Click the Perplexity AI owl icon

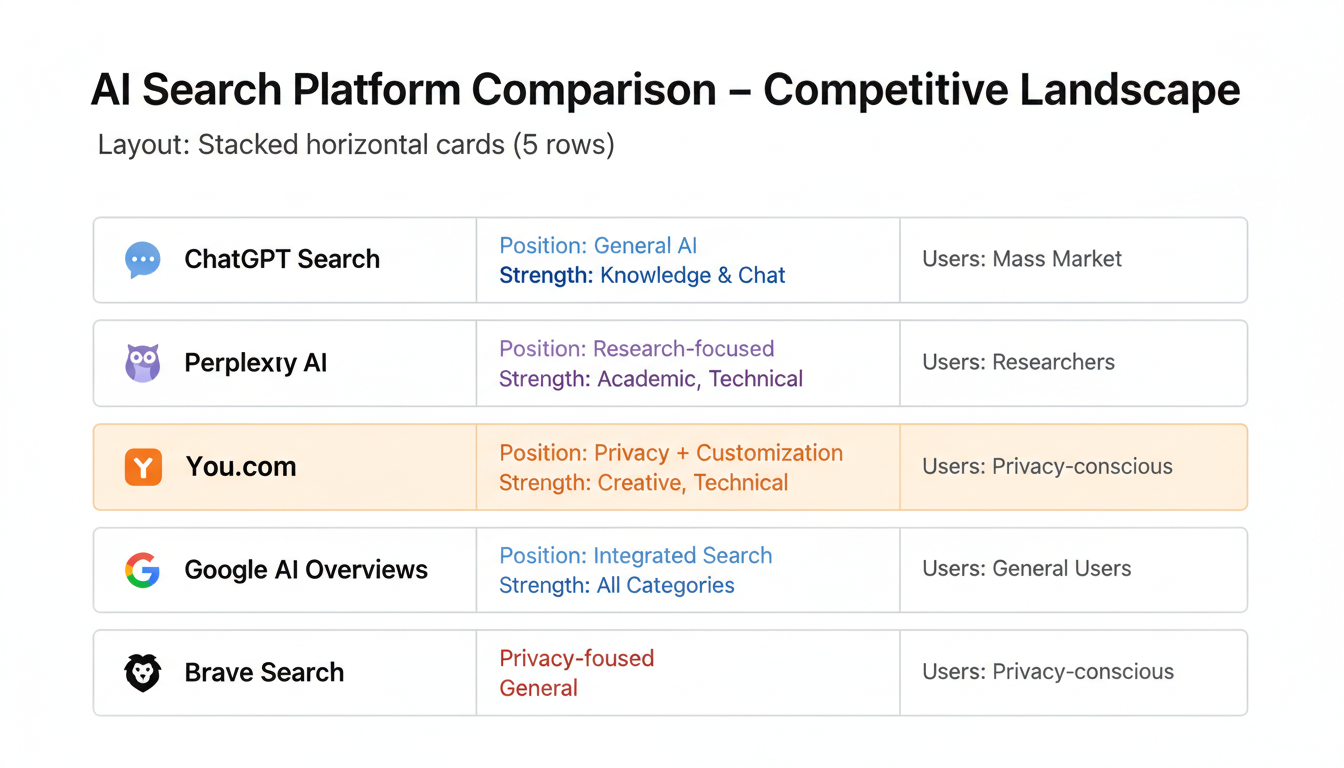(x=142, y=363)
